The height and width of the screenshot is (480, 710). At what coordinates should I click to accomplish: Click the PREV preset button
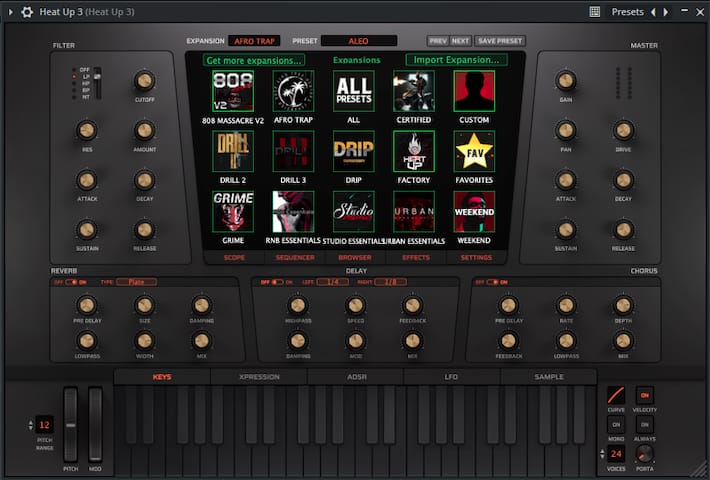[x=438, y=41]
